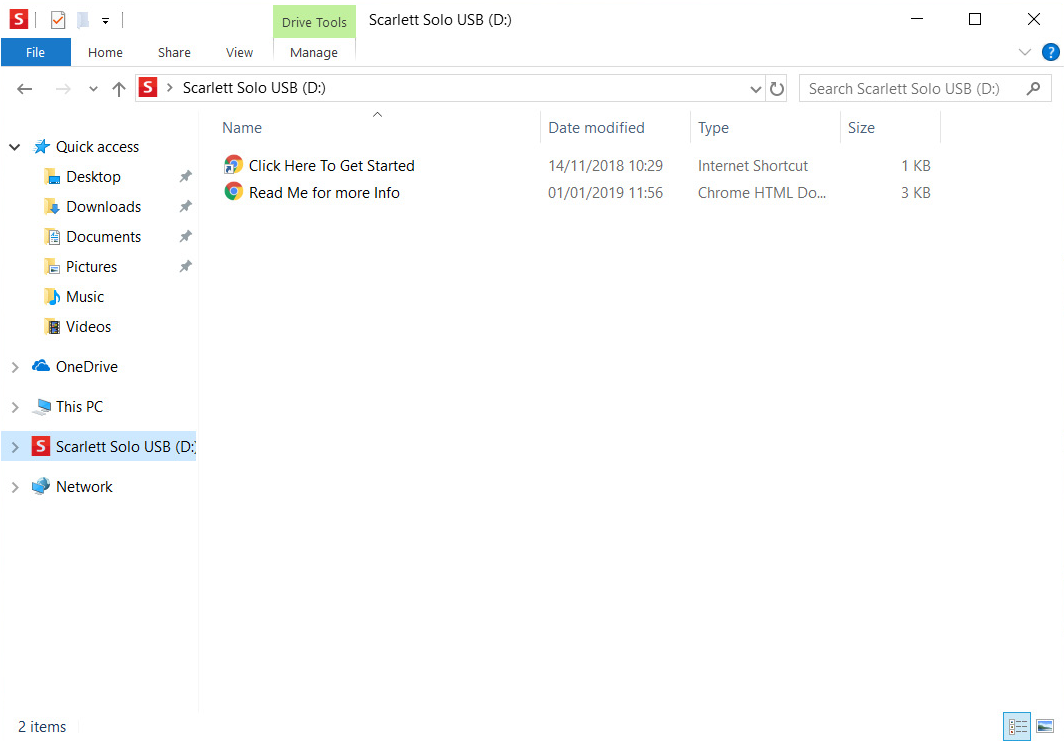The image size is (1064, 741).
Task: Switch to Large icons view layout
Action: (1046, 727)
